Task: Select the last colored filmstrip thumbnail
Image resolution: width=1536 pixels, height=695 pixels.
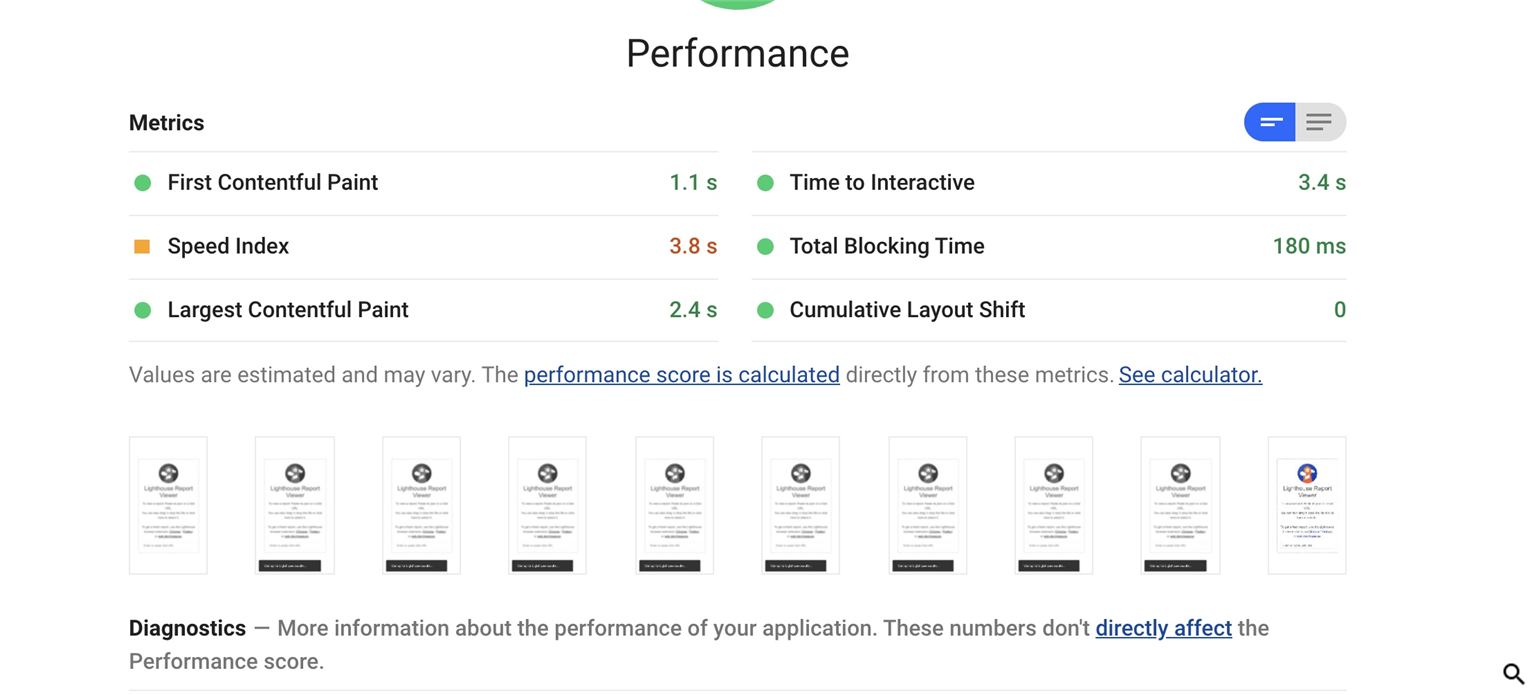Action: click(x=1306, y=505)
